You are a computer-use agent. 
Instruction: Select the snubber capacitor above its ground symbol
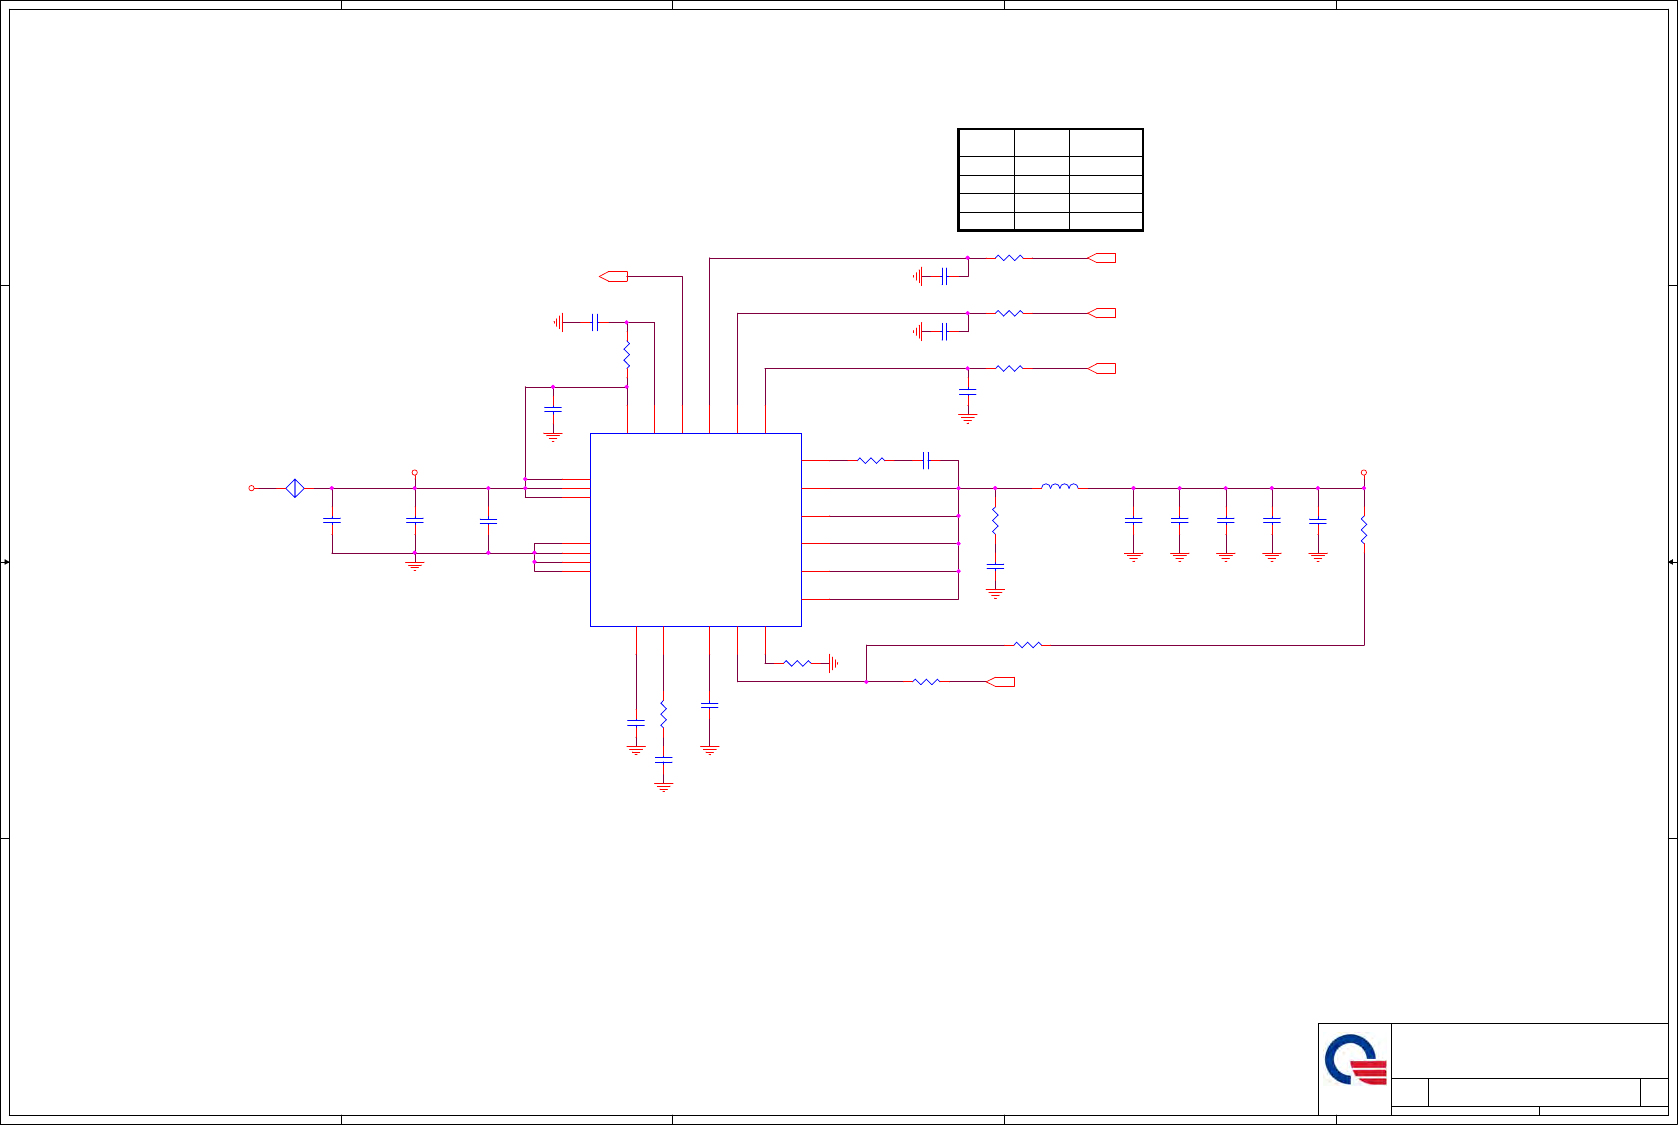995,567
